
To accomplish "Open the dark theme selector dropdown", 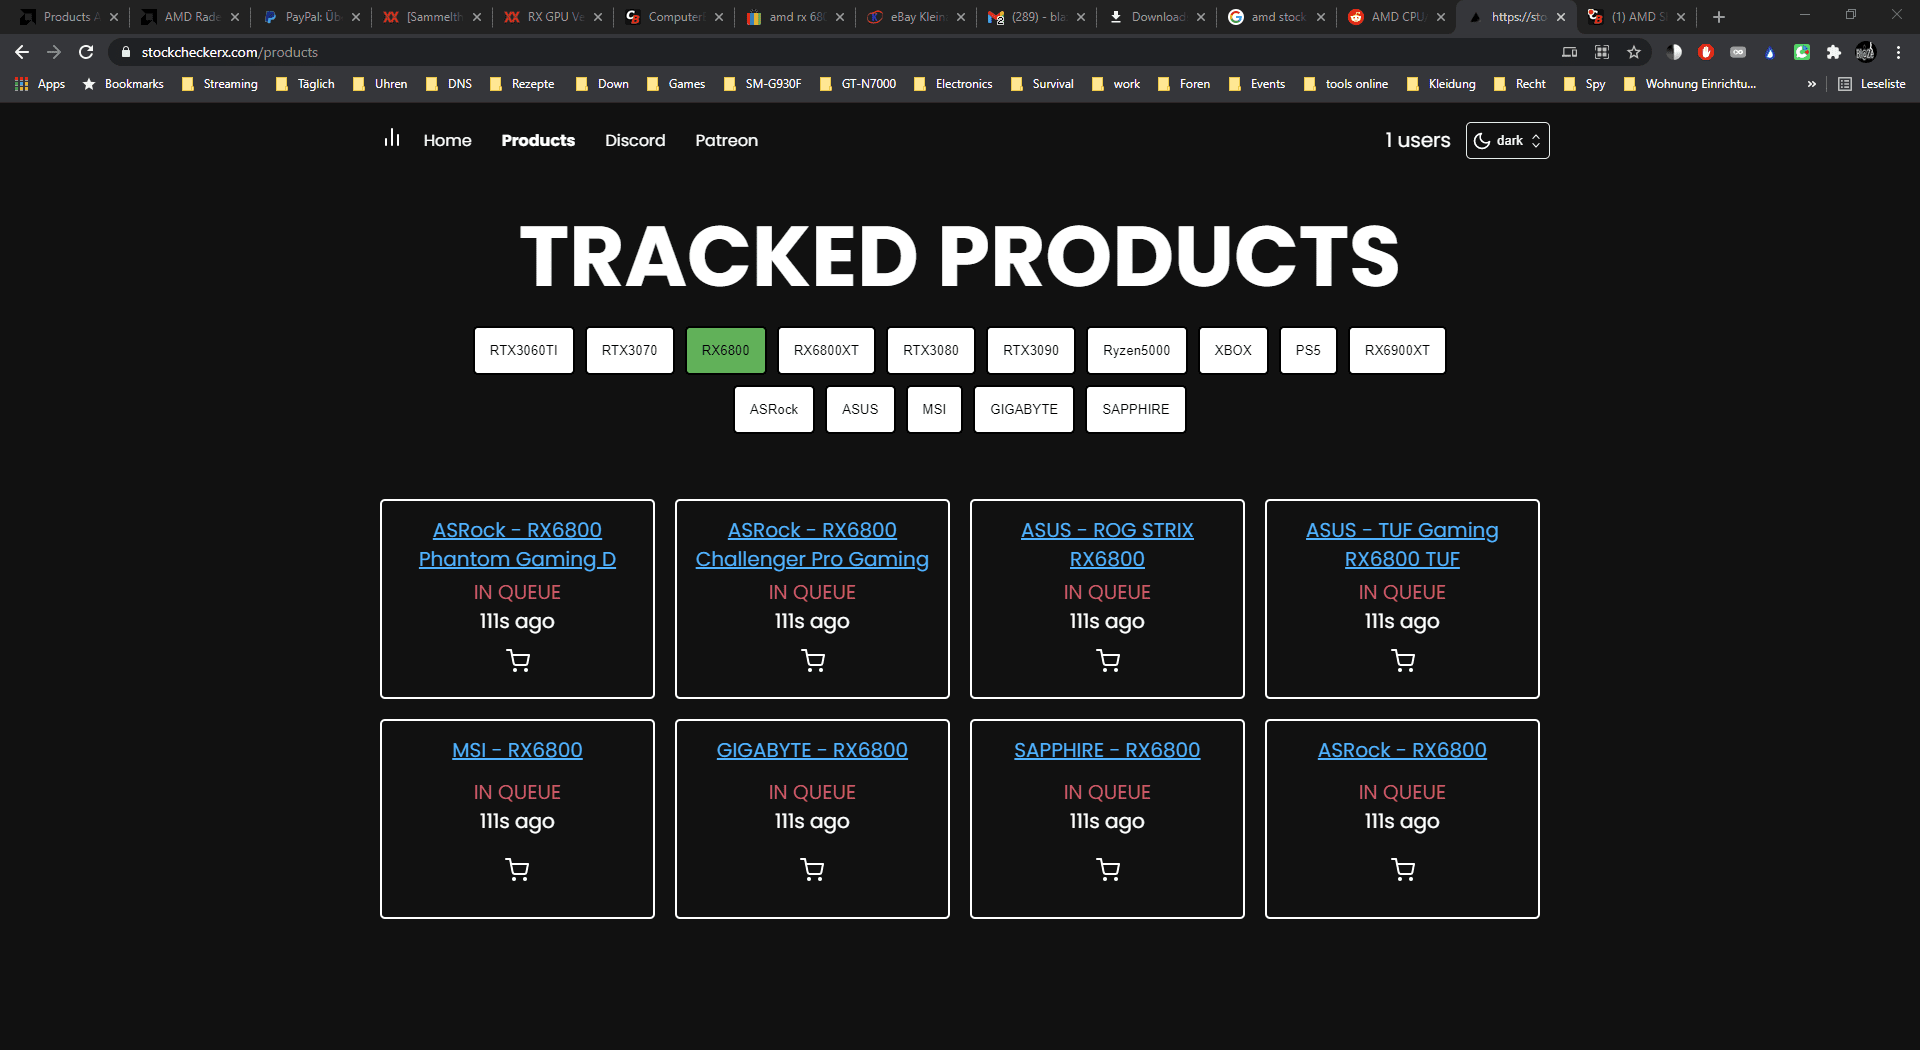I will coord(1507,140).
